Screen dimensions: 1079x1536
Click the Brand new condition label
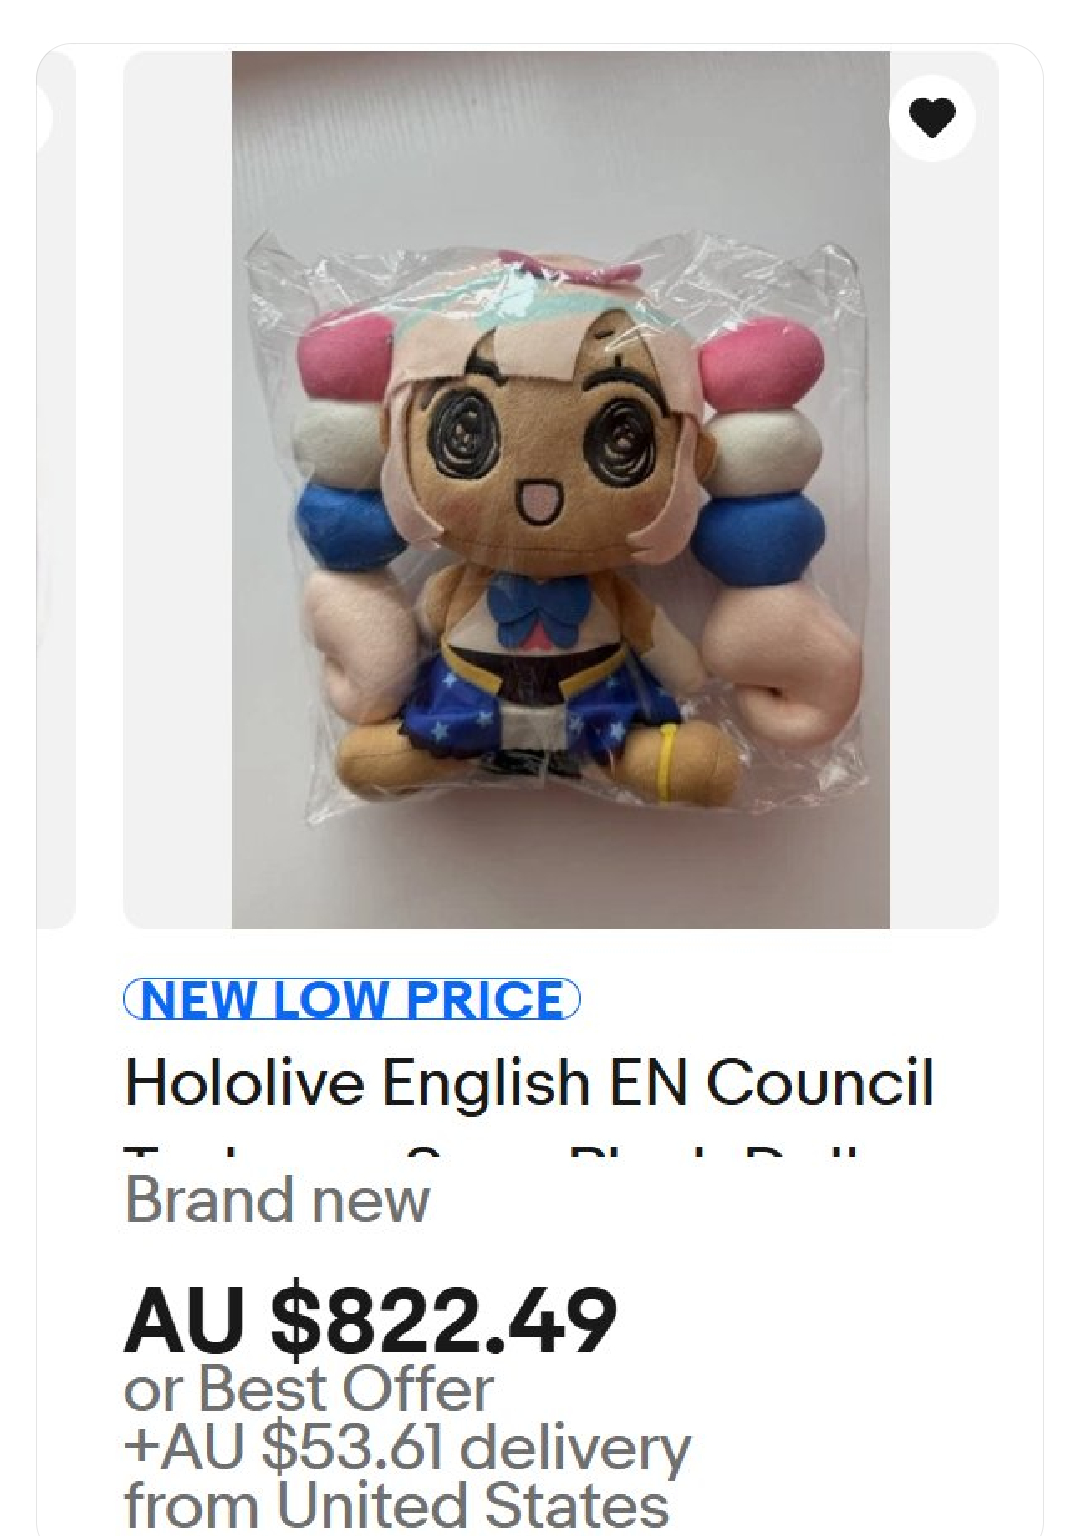point(277,1199)
